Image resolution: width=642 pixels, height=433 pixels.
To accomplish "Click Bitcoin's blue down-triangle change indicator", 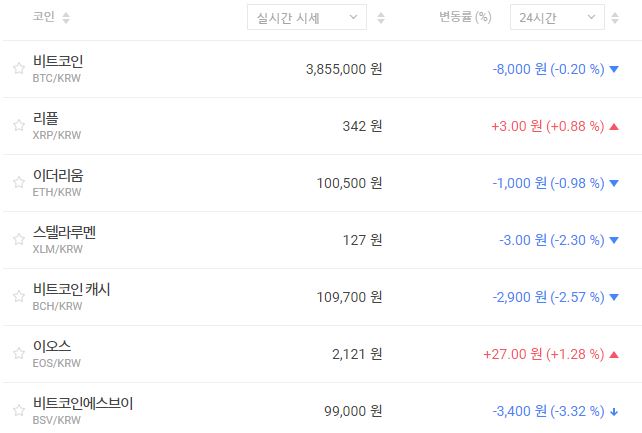I will point(614,69).
